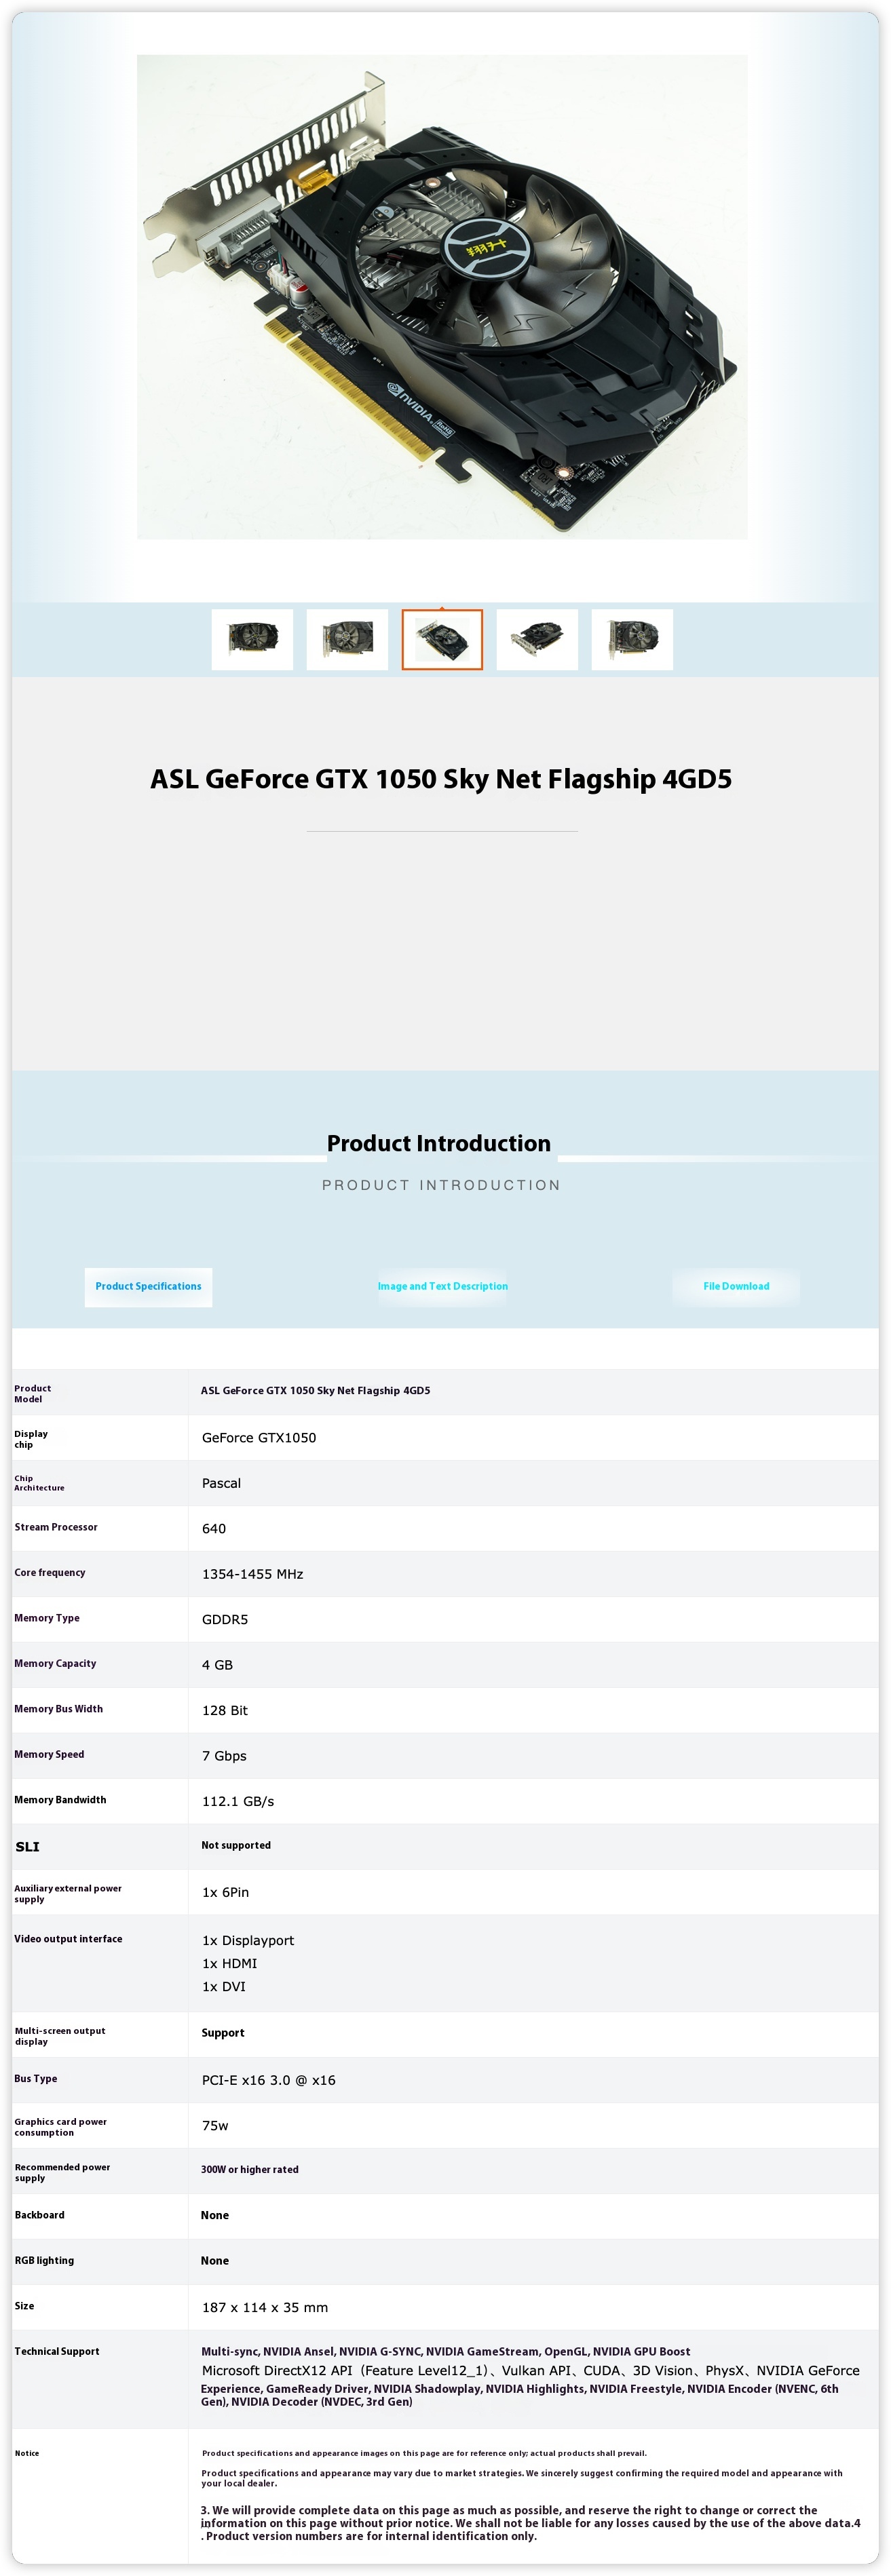
Task: Click the SLI row label
Action: tap(27, 1847)
